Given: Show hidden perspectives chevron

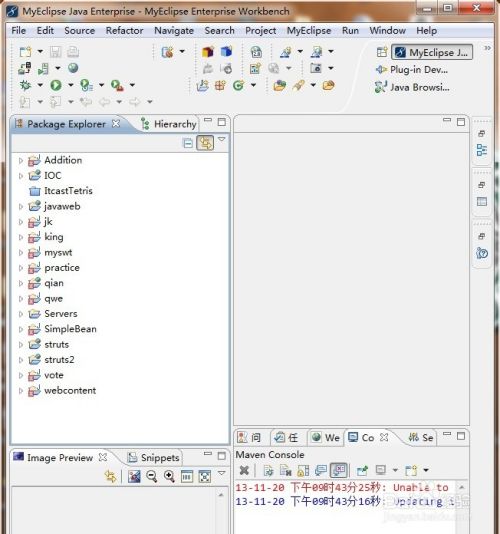Looking at the screenshot, I should pyautogui.click(x=487, y=48).
